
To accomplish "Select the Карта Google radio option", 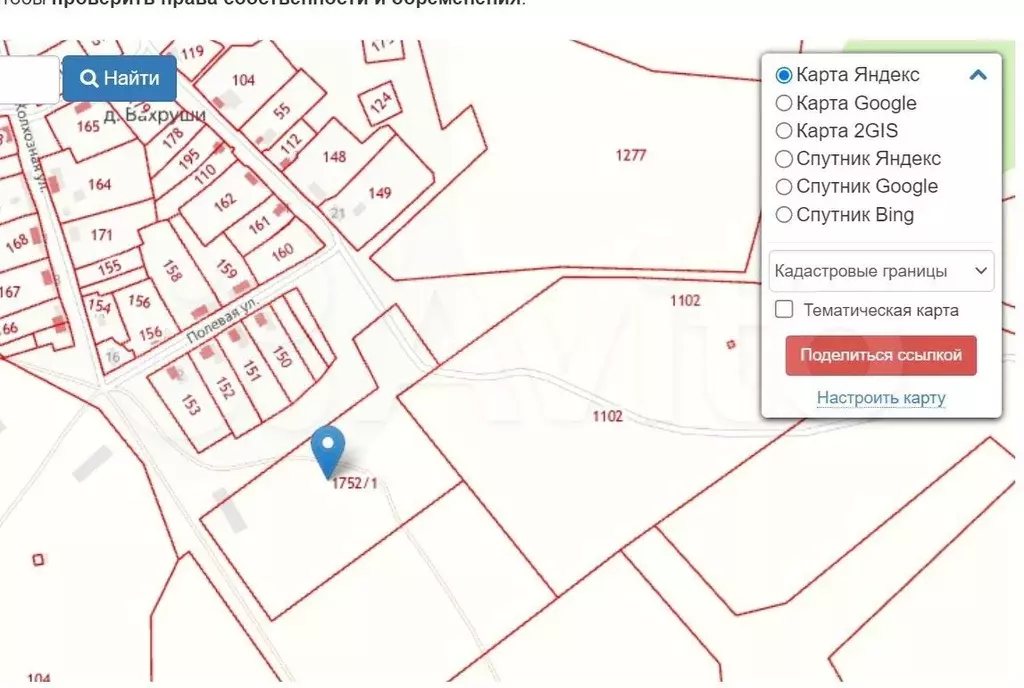I will coord(784,103).
